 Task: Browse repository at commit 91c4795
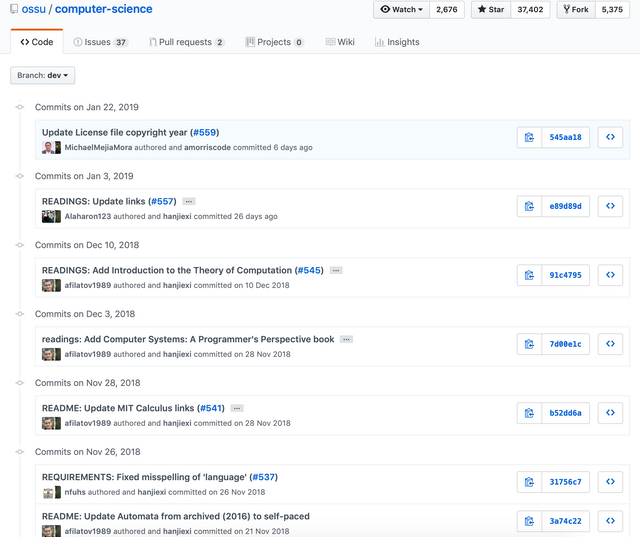pos(610,275)
